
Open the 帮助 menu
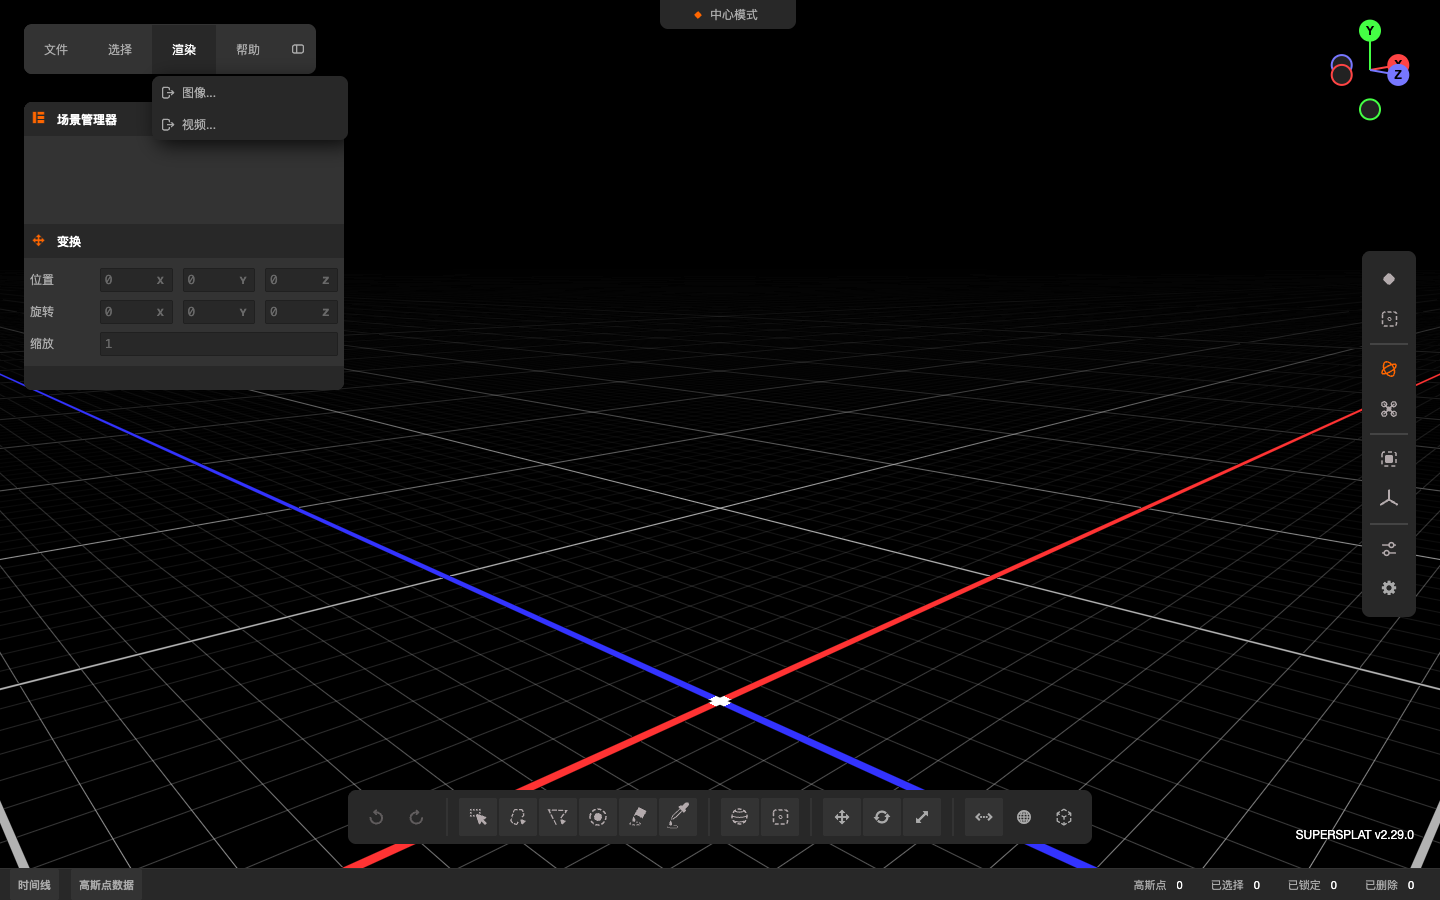[x=248, y=49]
